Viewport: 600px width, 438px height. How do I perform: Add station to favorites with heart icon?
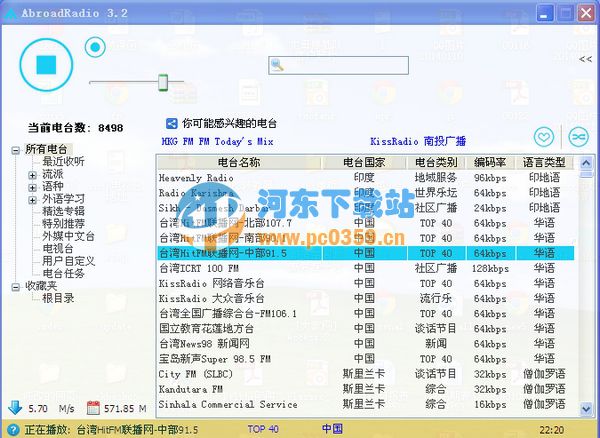(544, 137)
